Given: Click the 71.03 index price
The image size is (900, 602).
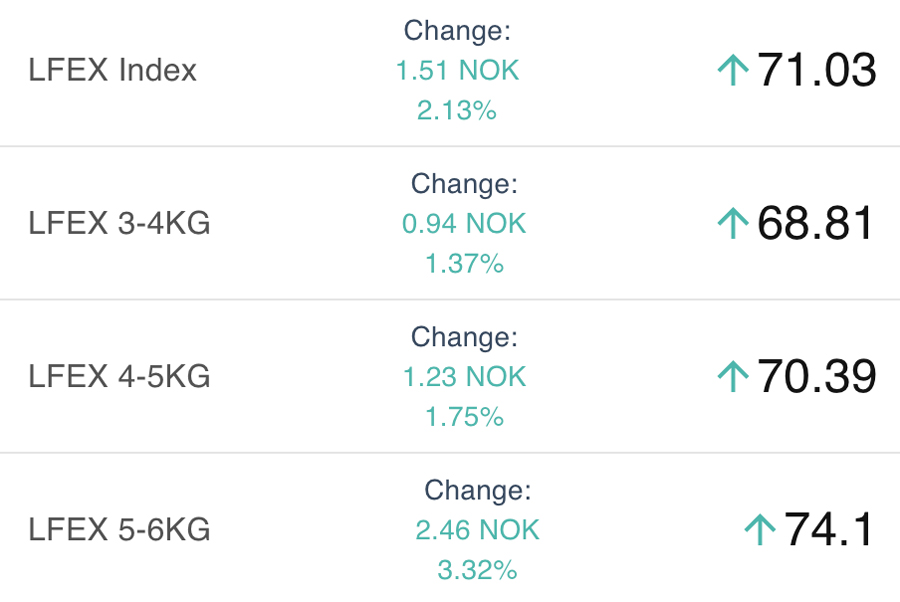Looking at the screenshot, I should [x=817, y=70].
